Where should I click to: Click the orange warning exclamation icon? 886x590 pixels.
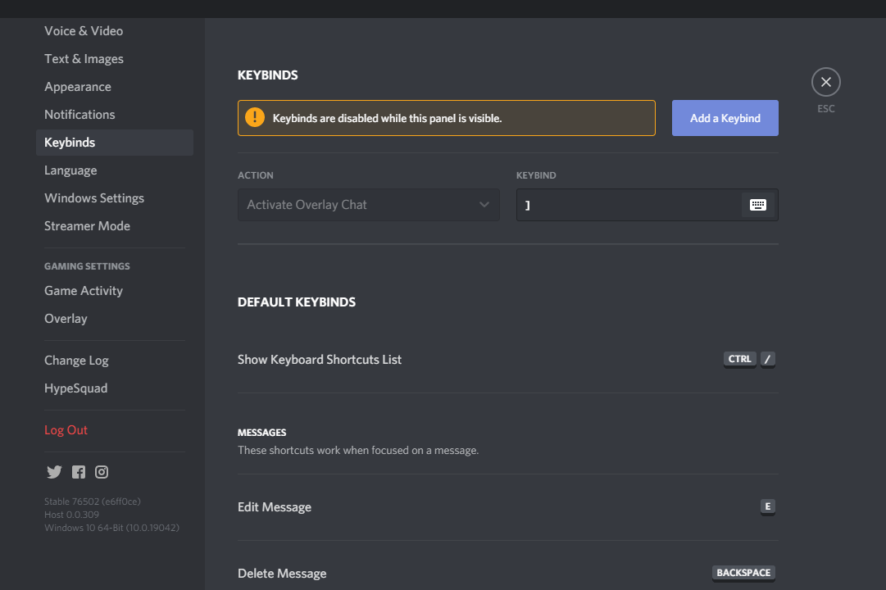255,118
